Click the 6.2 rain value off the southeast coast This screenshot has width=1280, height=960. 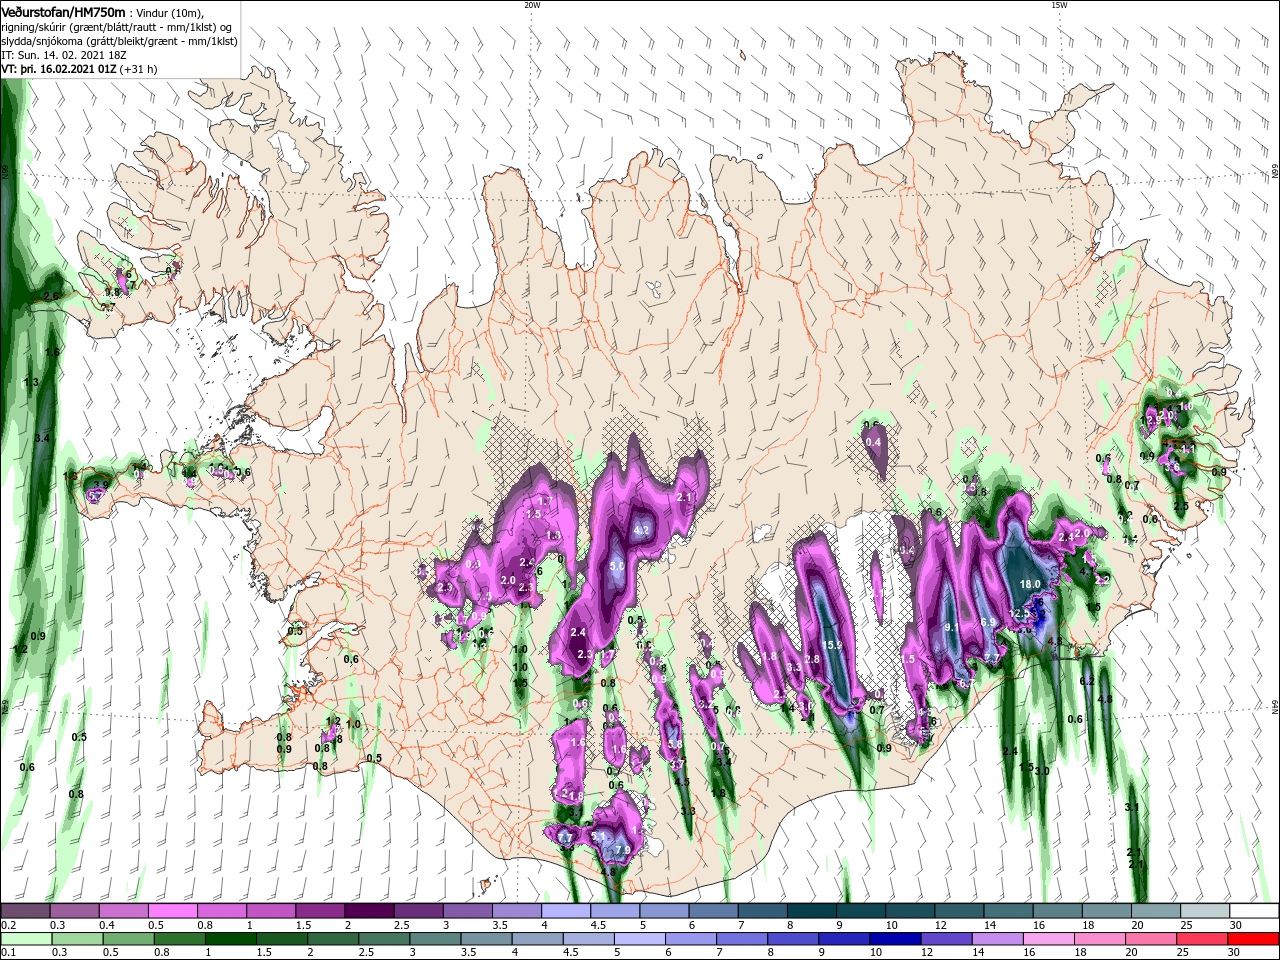tap(1087, 681)
